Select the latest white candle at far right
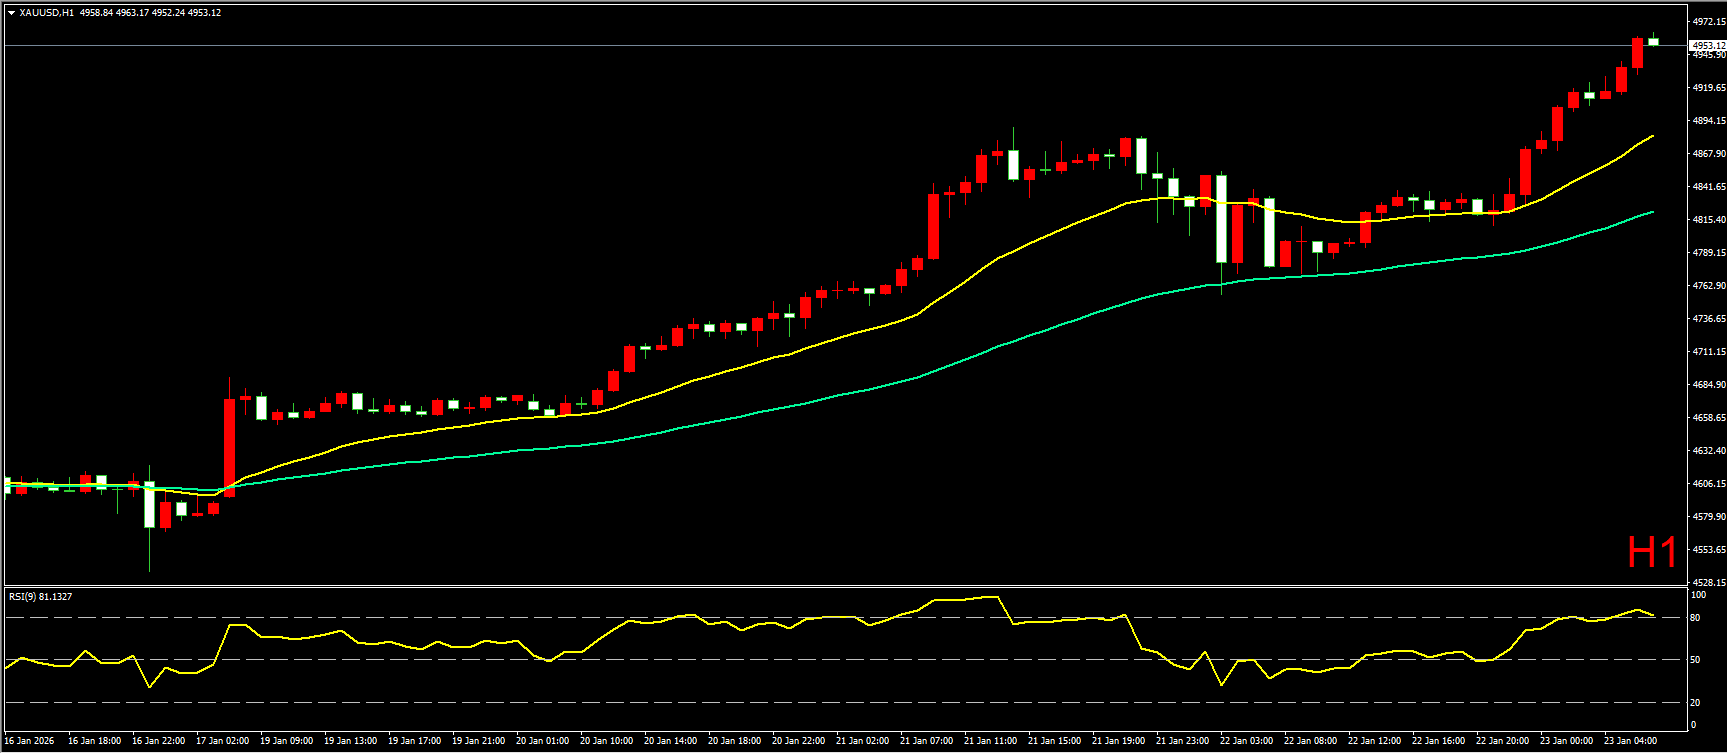This screenshot has height=754, width=1727. [1653, 41]
